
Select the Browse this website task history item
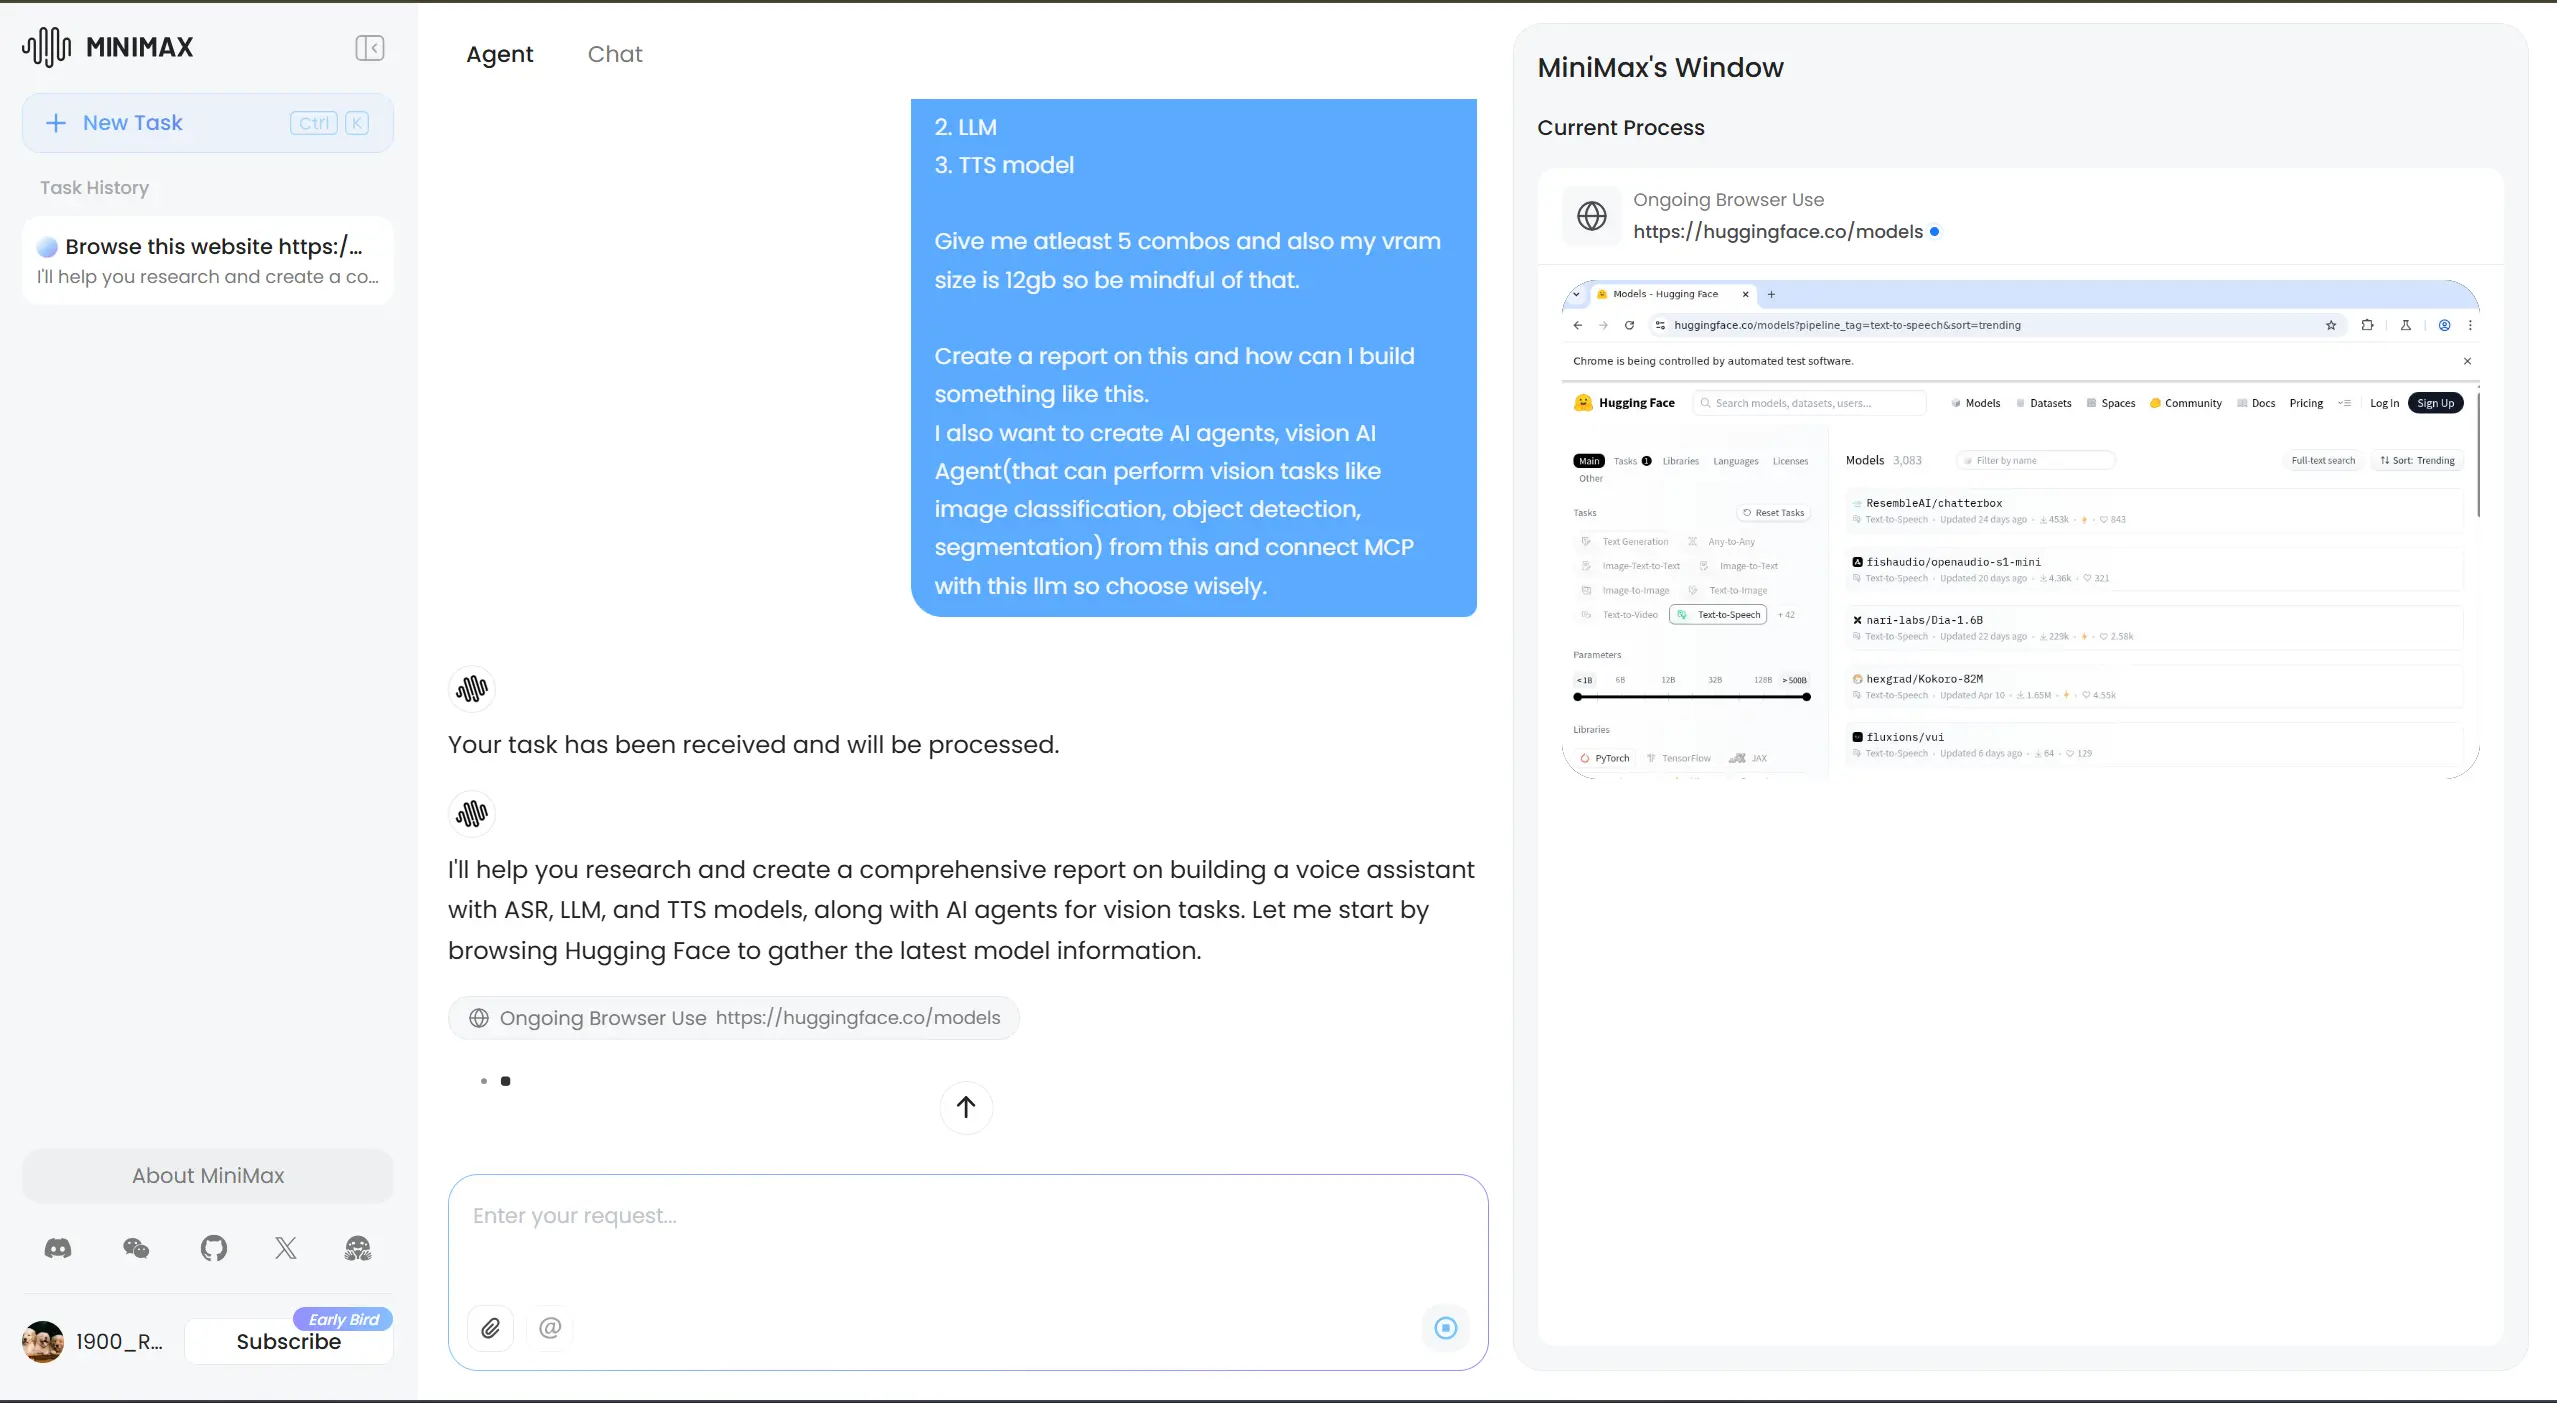point(207,260)
